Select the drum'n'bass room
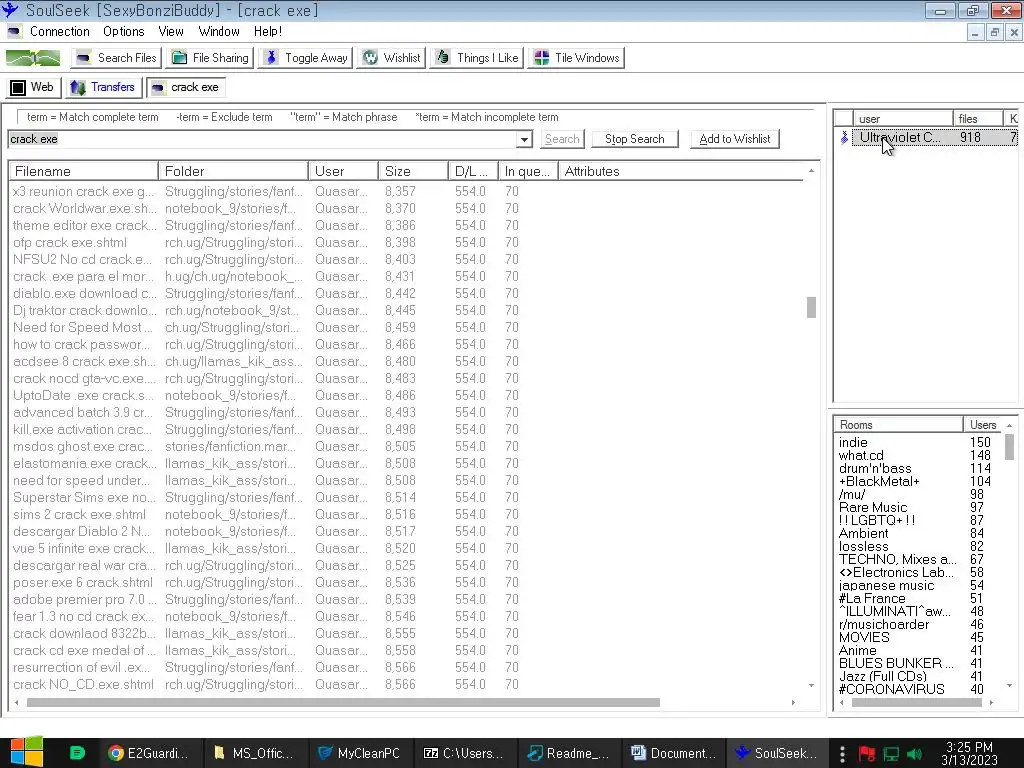 [875, 469]
